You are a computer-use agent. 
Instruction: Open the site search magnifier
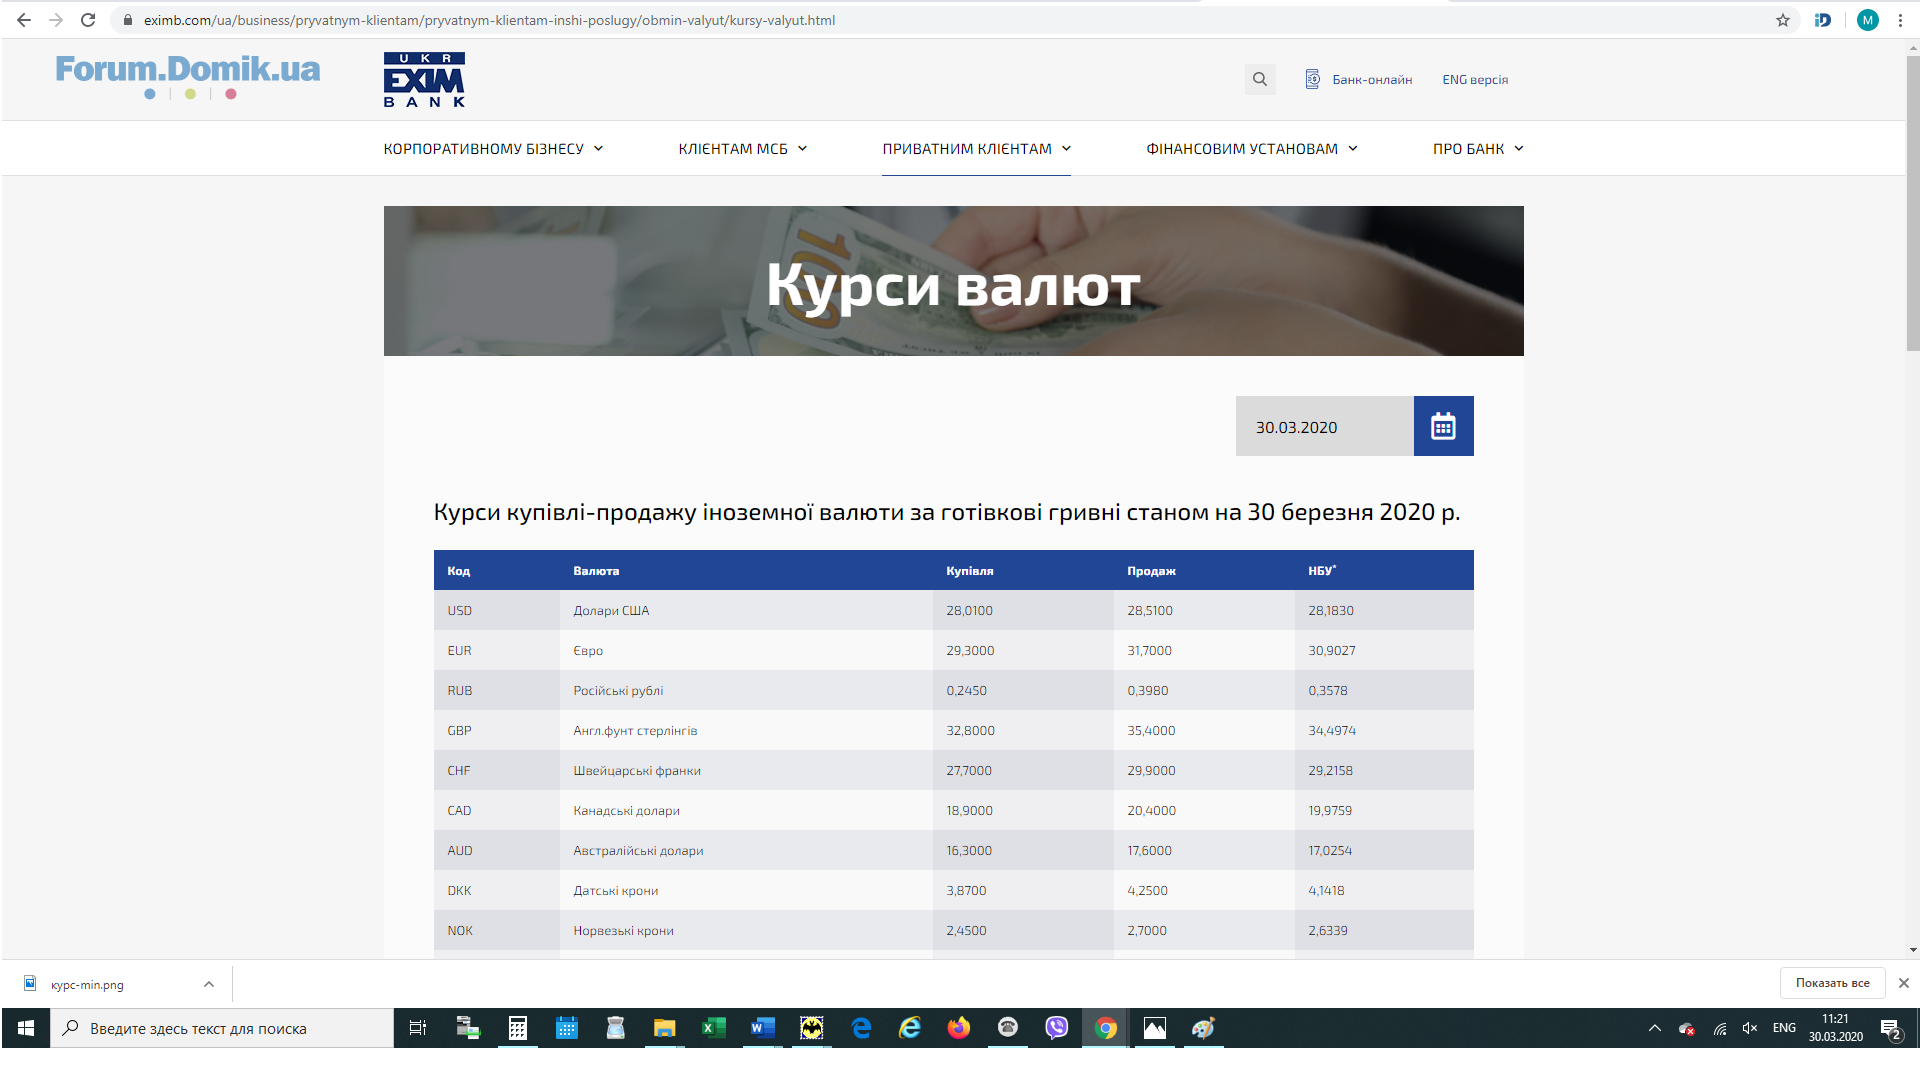coord(1260,79)
